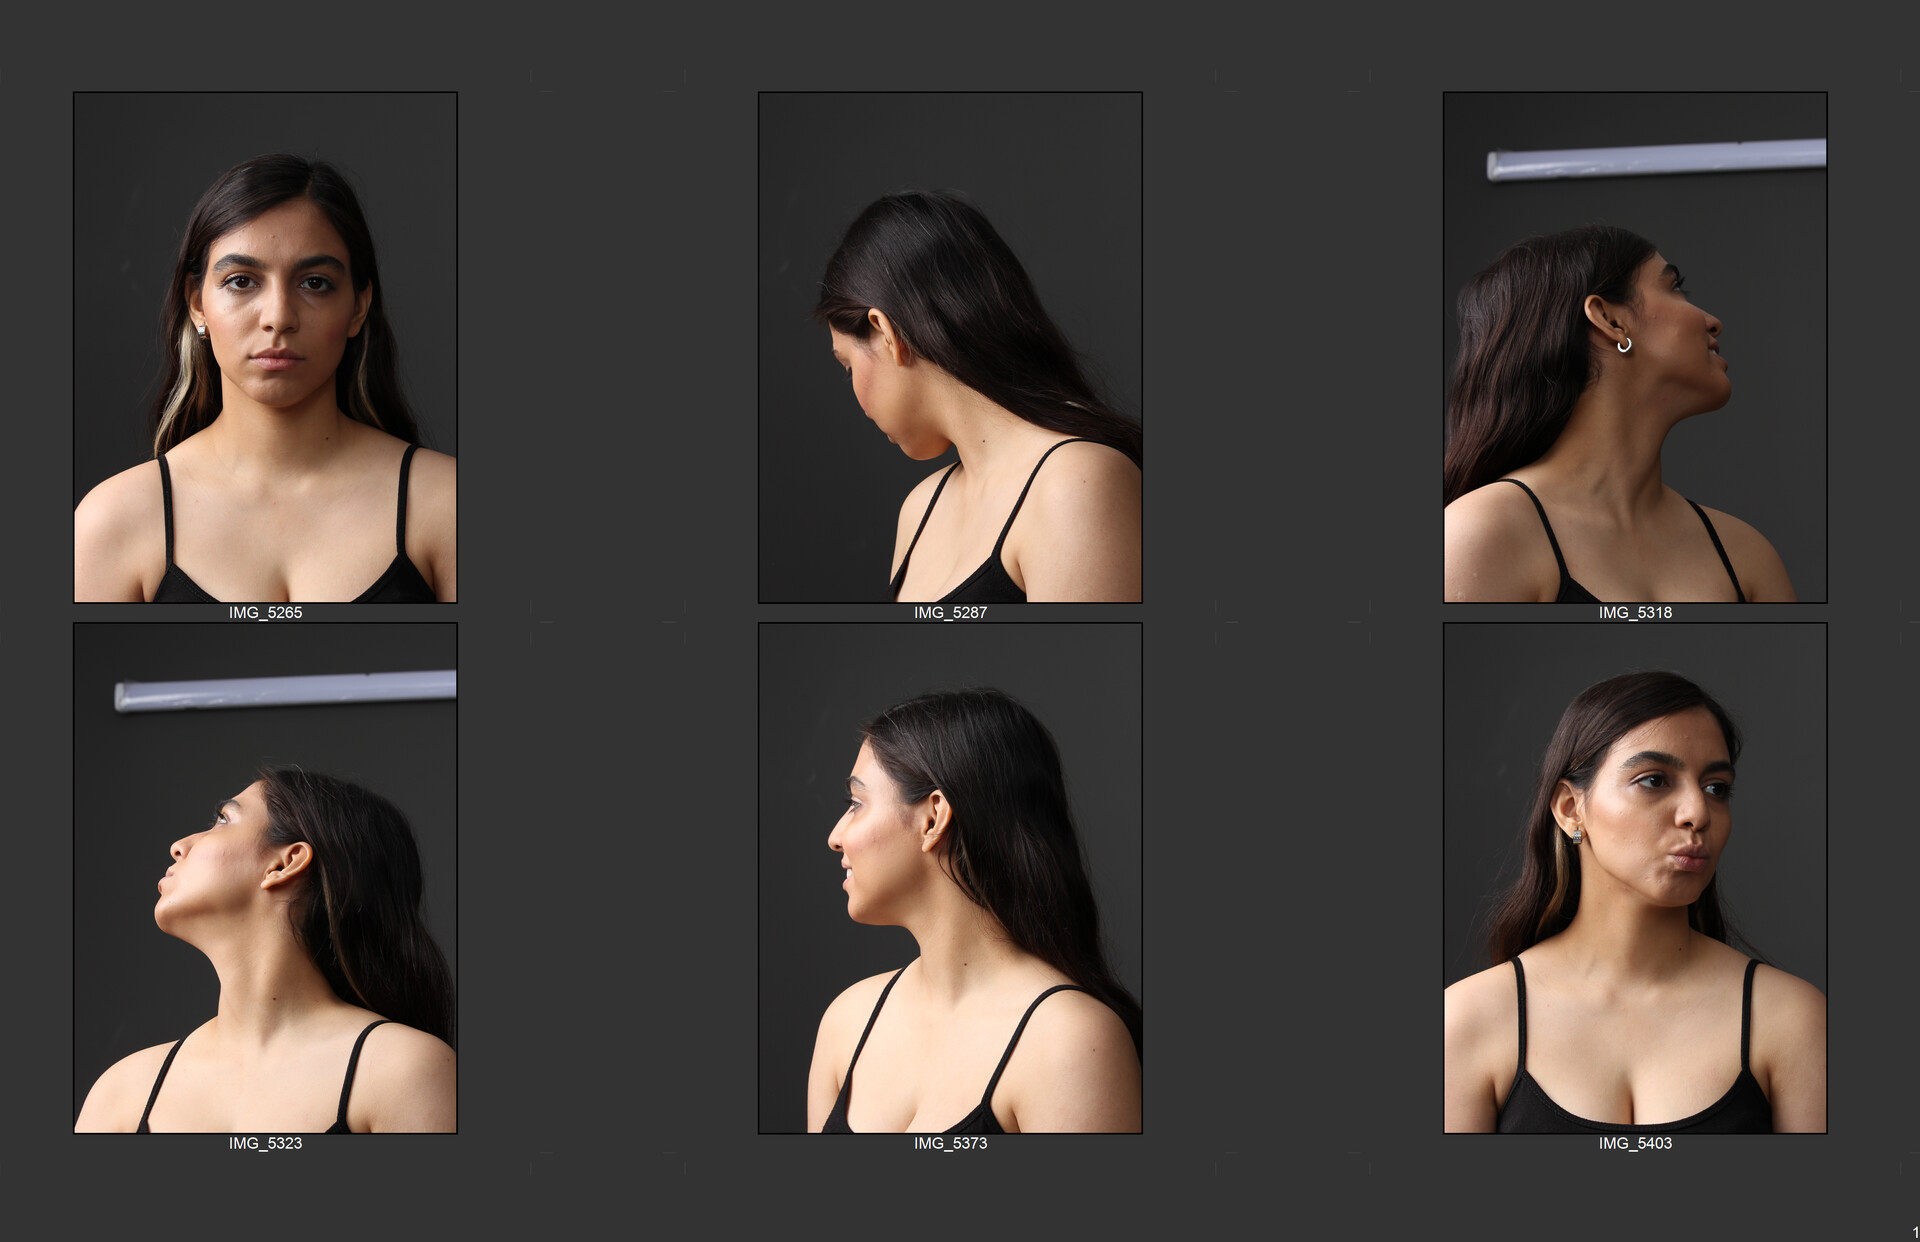Click the hoop earring in IMG_5318
The height and width of the screenshot is (1242, 1920).
[x=1624, y=345]
